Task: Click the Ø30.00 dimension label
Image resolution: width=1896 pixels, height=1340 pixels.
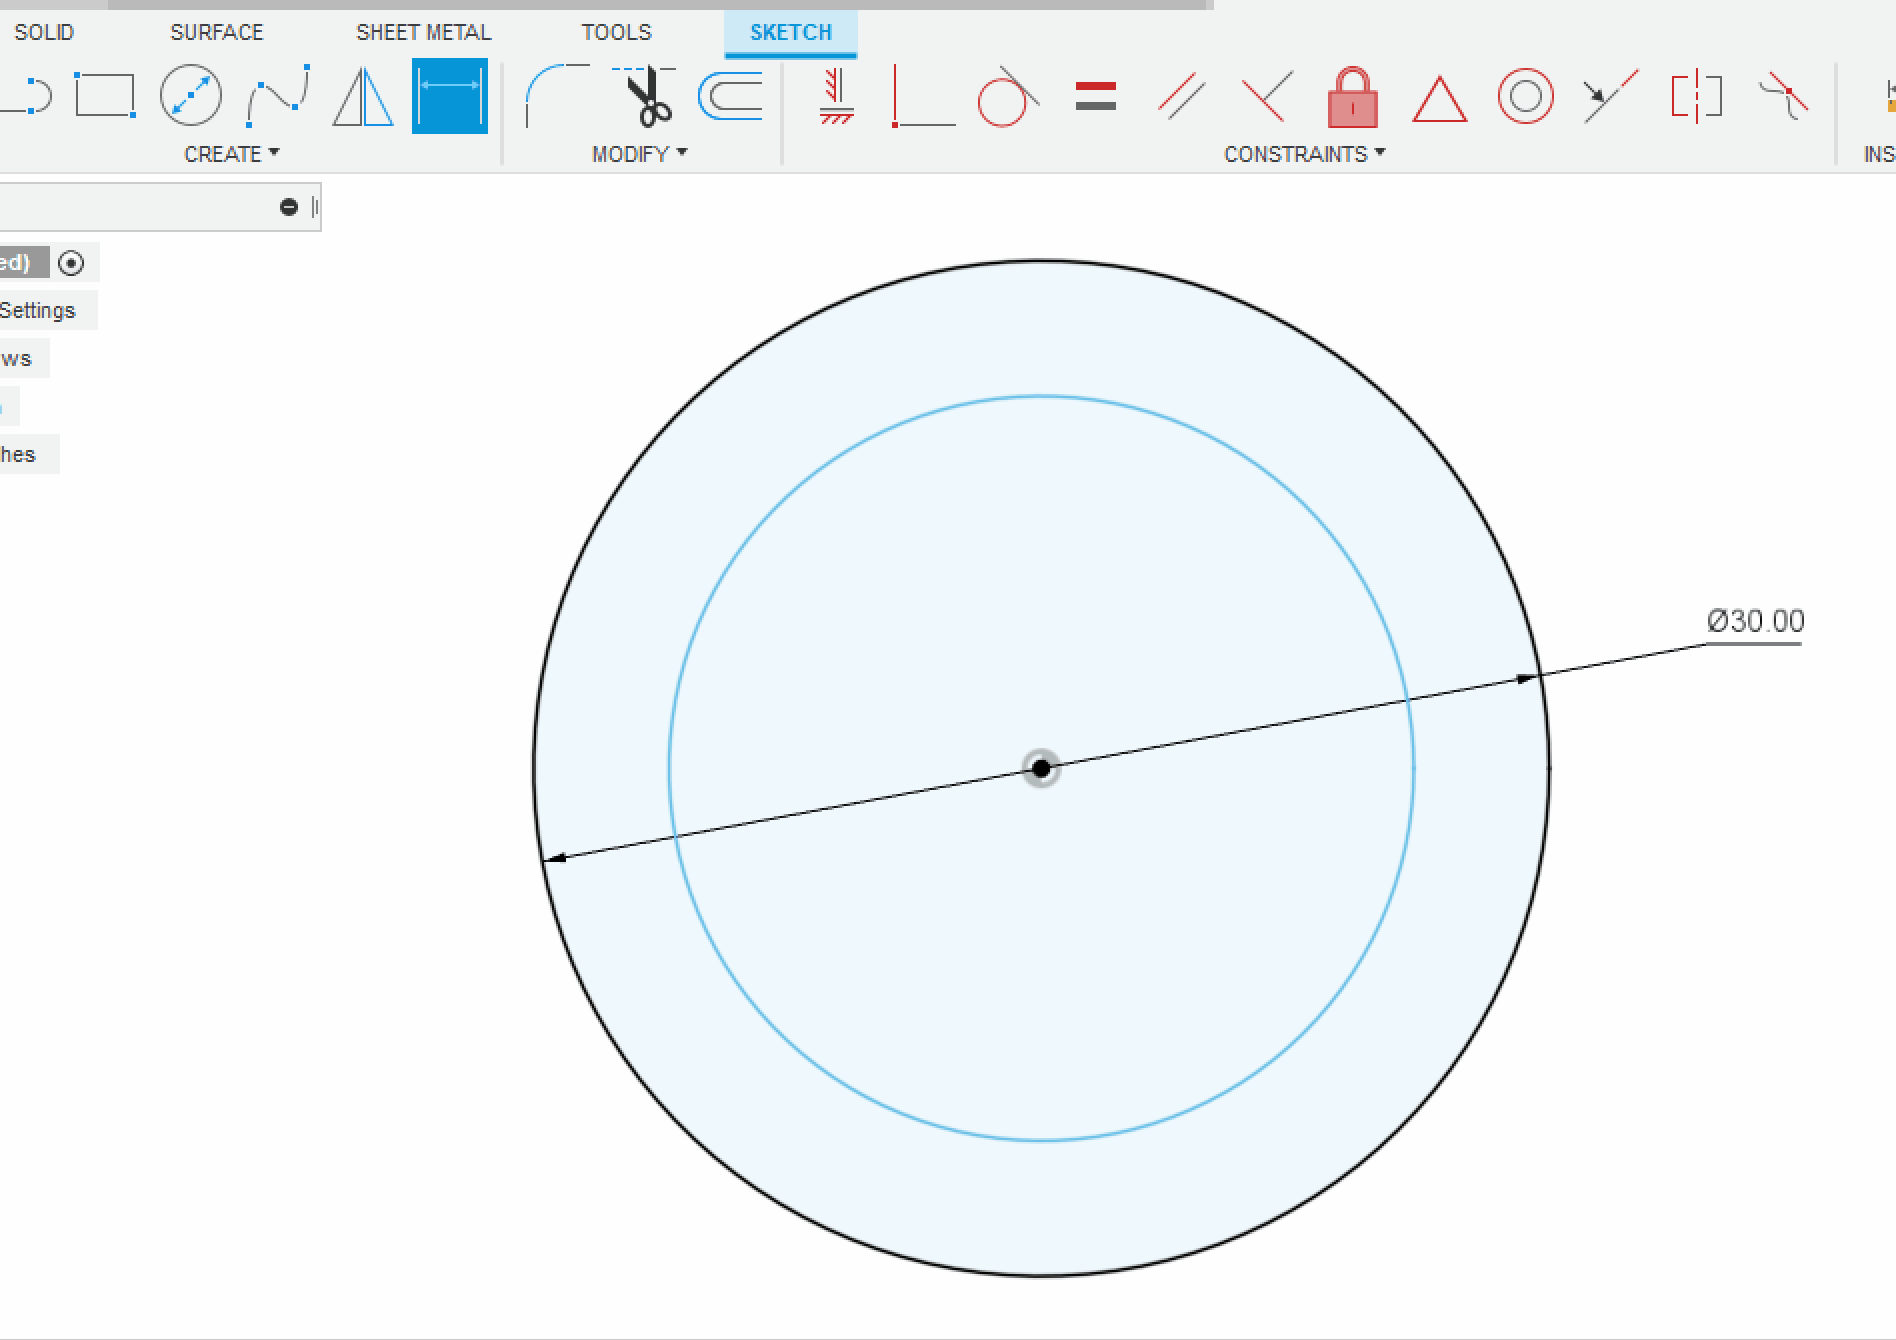Action: pos(1755,621)
